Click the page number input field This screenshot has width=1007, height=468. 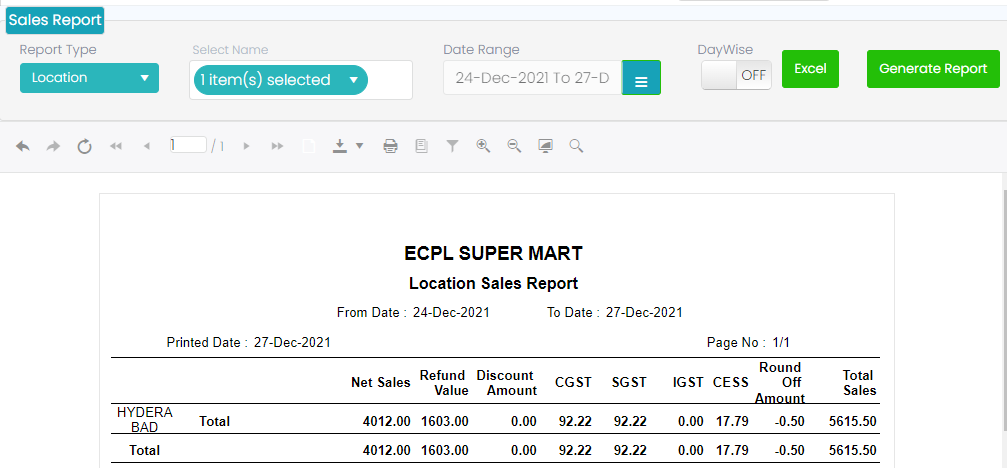click(x=188, y=145)
